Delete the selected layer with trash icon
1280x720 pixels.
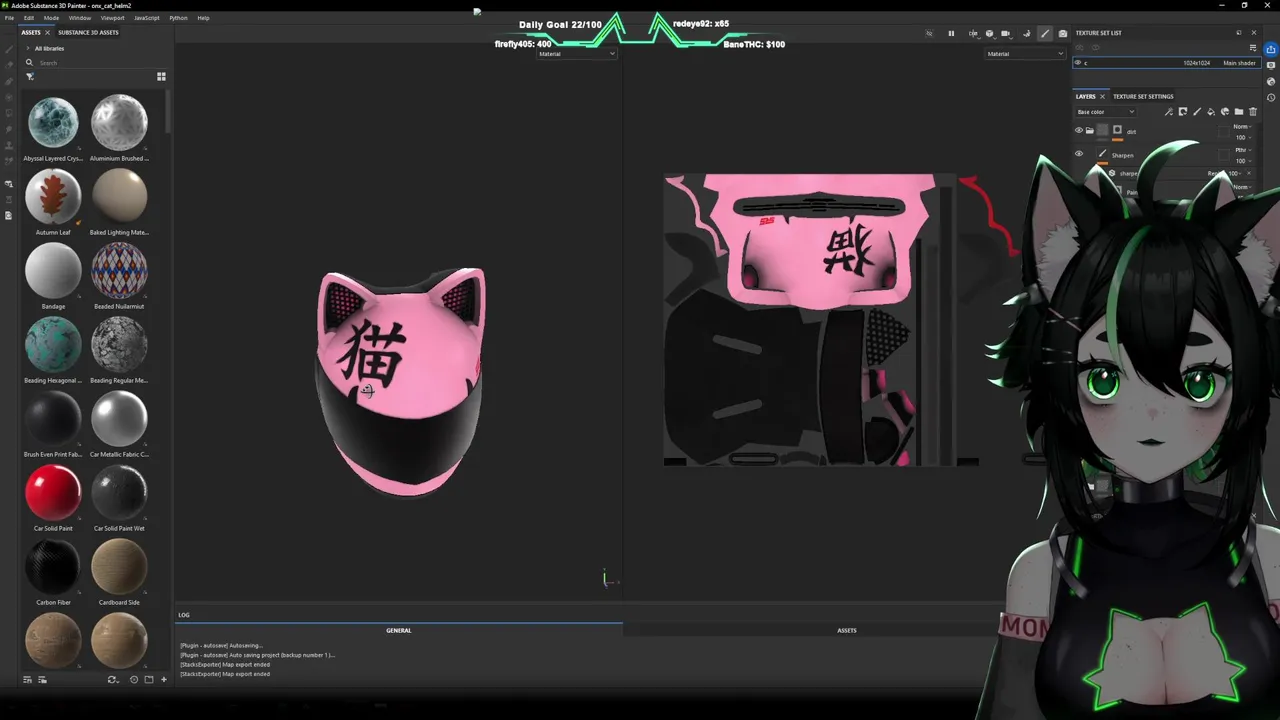coord(1253,112)
